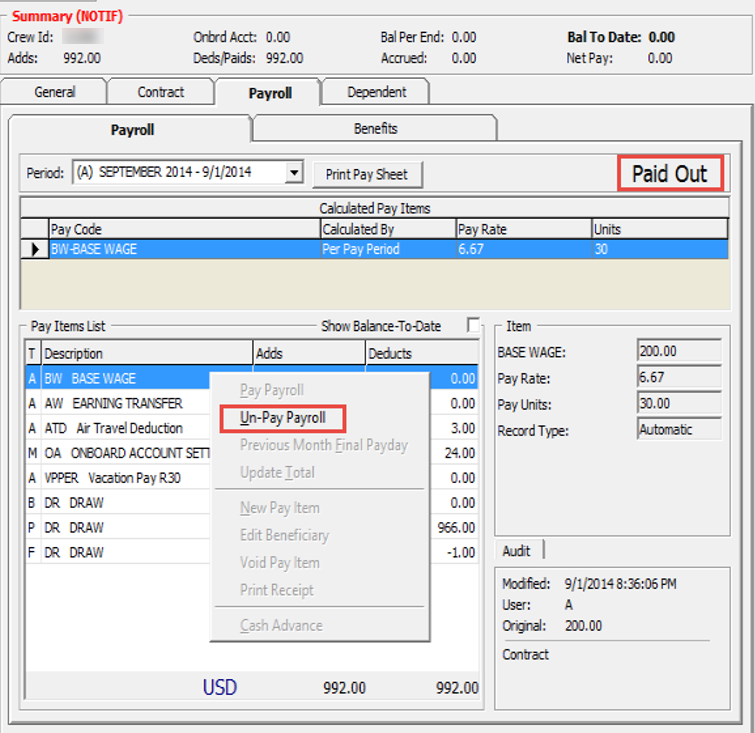
Task: Click the Paid Out status label
Action: pyautogui.click(x=670, y=173)
